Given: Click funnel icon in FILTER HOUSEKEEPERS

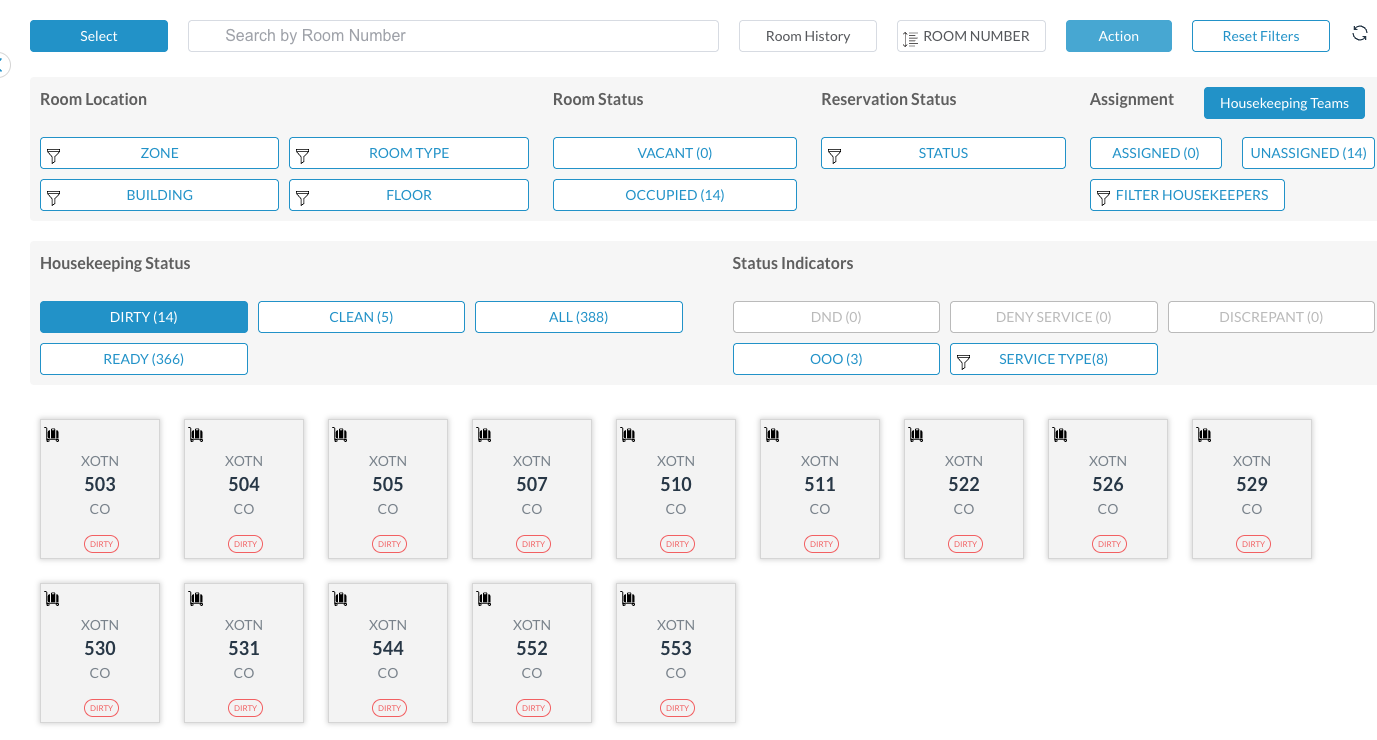Looking at the screenshot, I should coord(1103,197).
